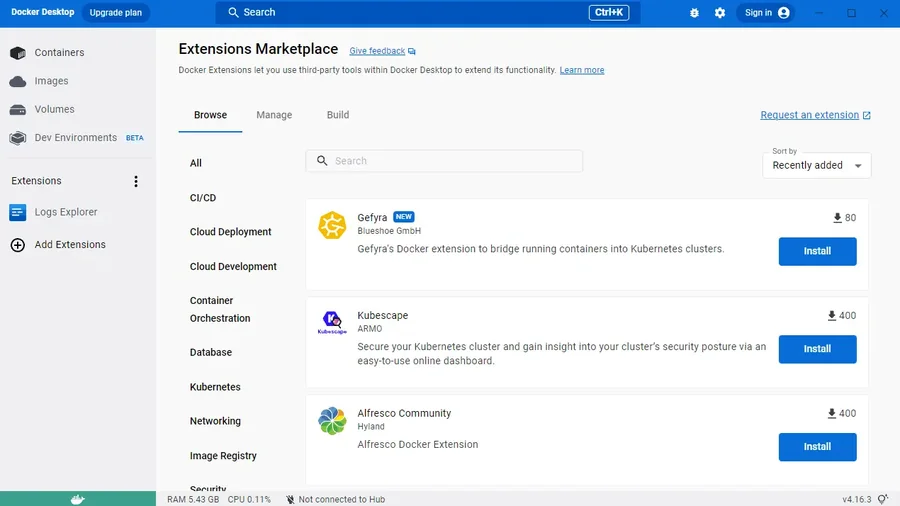The height and width of the screenshot is (506, 900).
Task: Click the Give feedback chat icon
Action: pyautogui.click(x=412, y=52)
